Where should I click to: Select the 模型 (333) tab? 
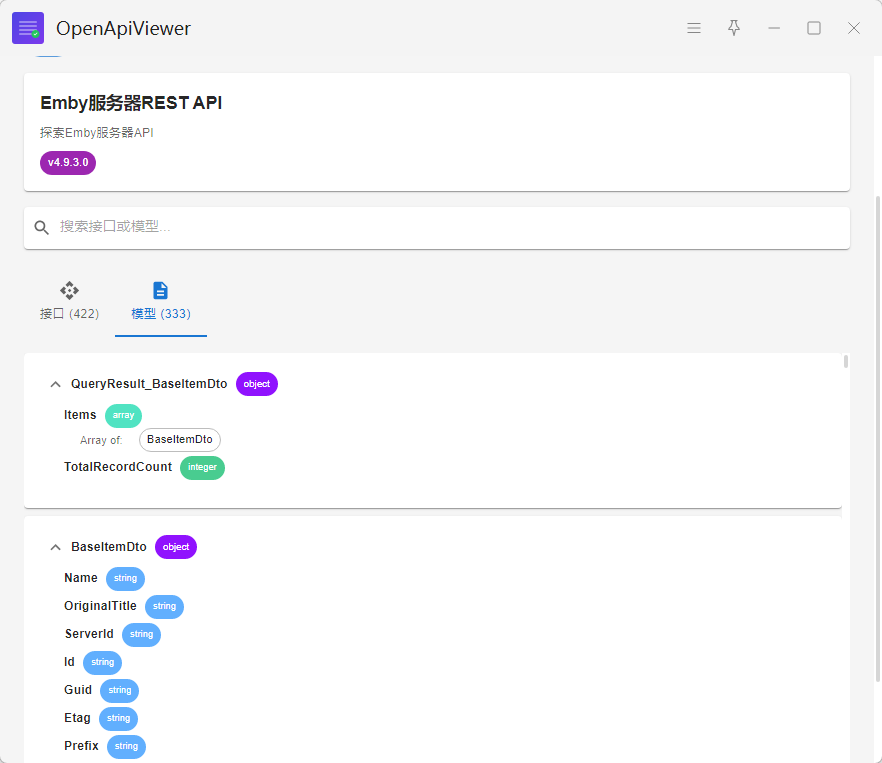point(161,313)
